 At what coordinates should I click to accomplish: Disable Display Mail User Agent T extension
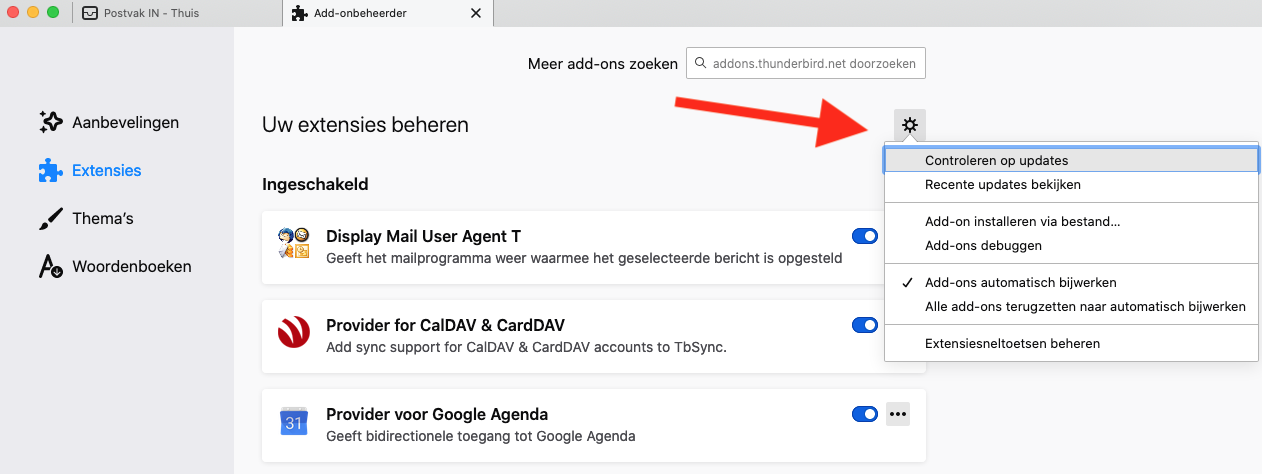point(864,236)
